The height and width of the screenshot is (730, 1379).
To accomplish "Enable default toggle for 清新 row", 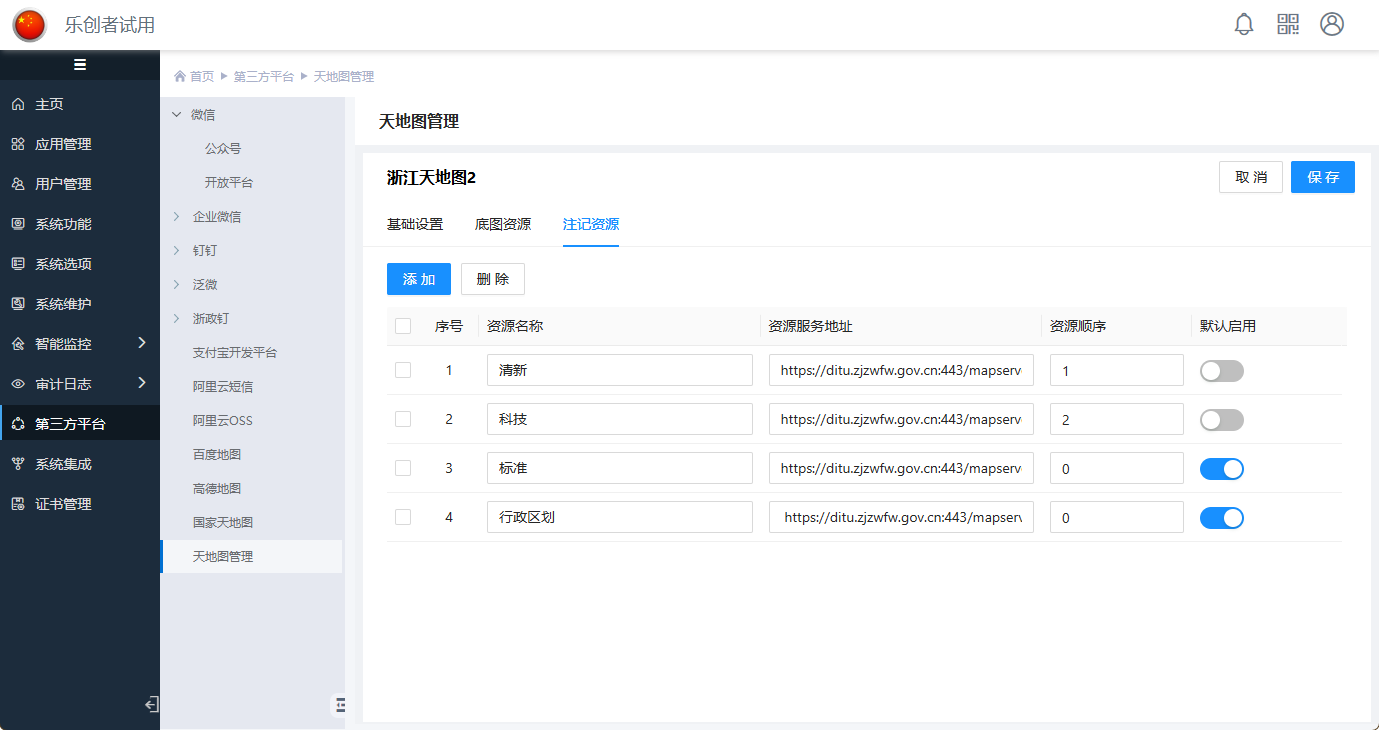I will (x=1221, y=371).
